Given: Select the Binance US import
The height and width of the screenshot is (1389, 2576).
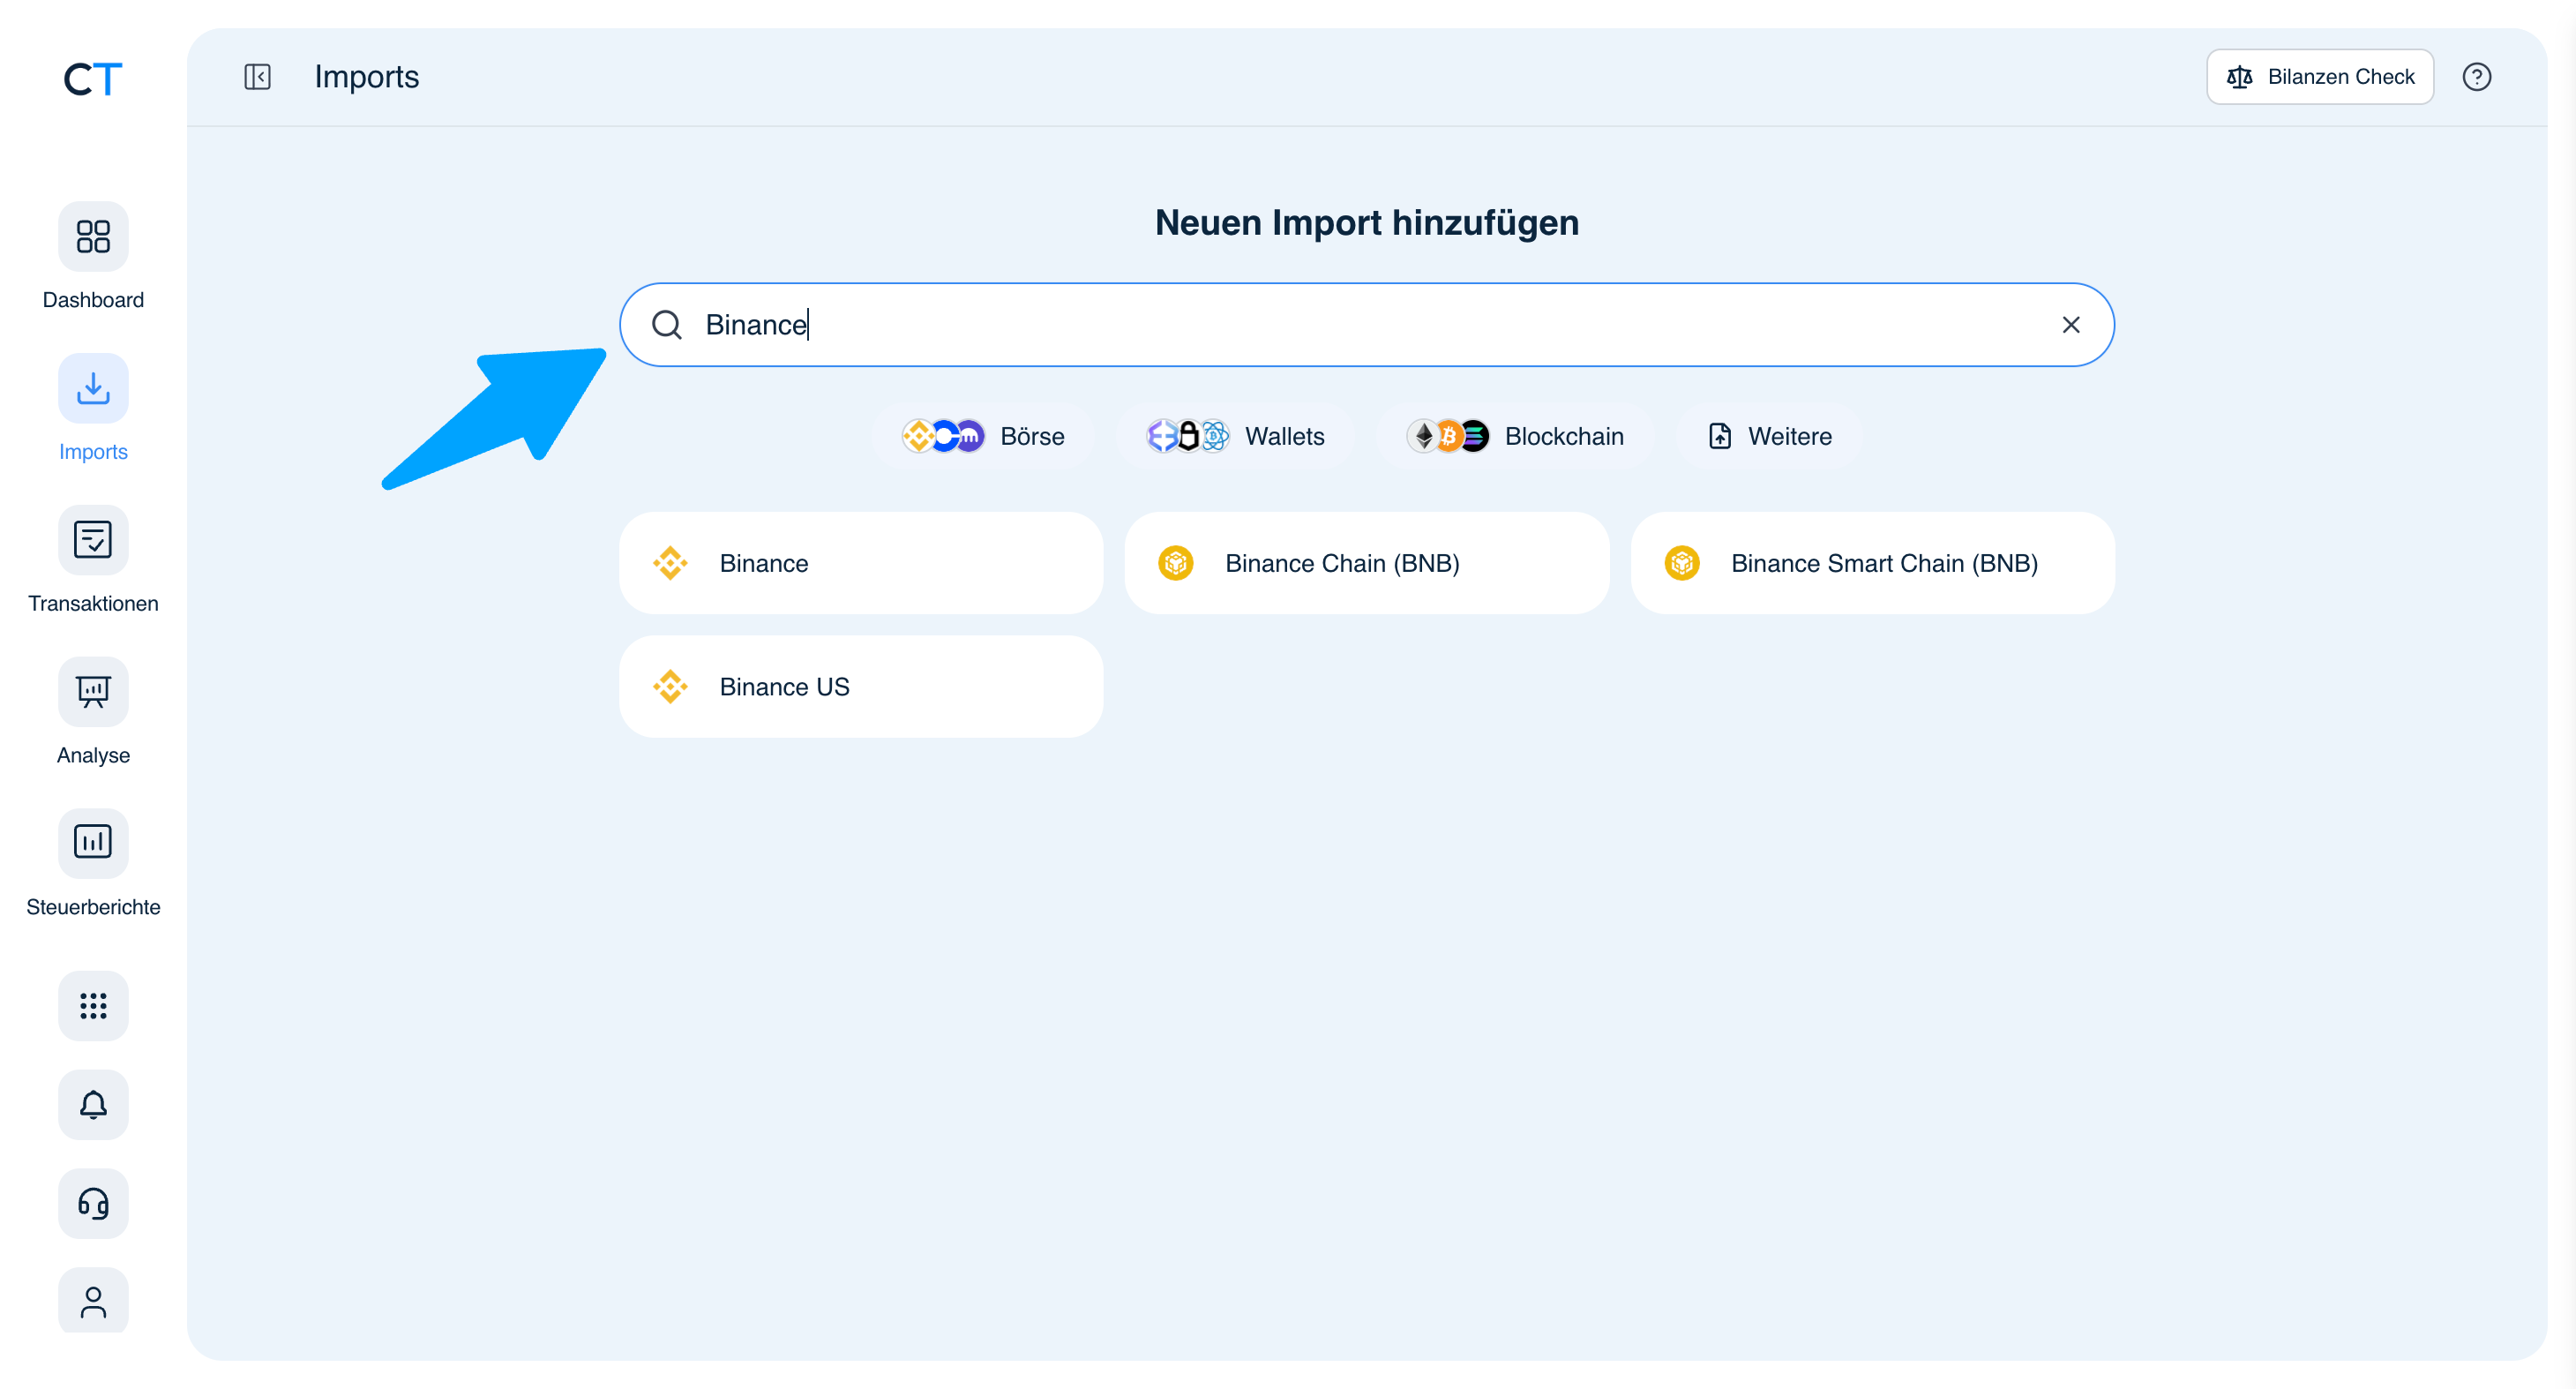Looking at the screenshot, I should point(861,687).
